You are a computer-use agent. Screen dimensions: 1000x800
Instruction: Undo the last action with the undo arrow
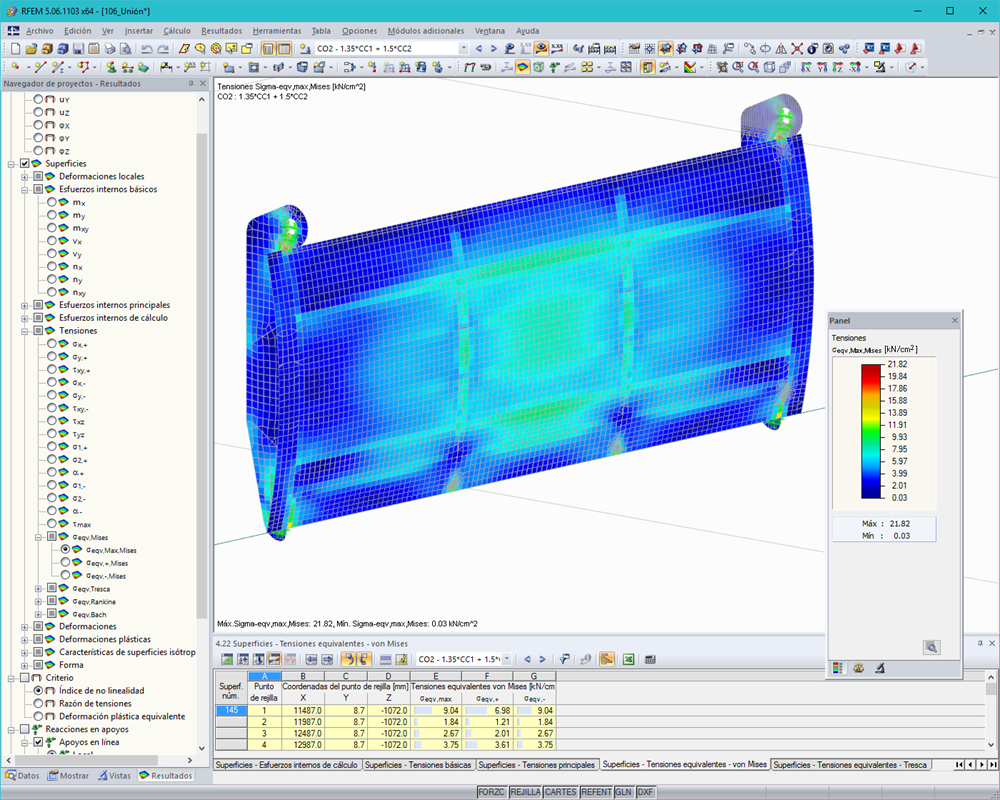coord(147,48)
